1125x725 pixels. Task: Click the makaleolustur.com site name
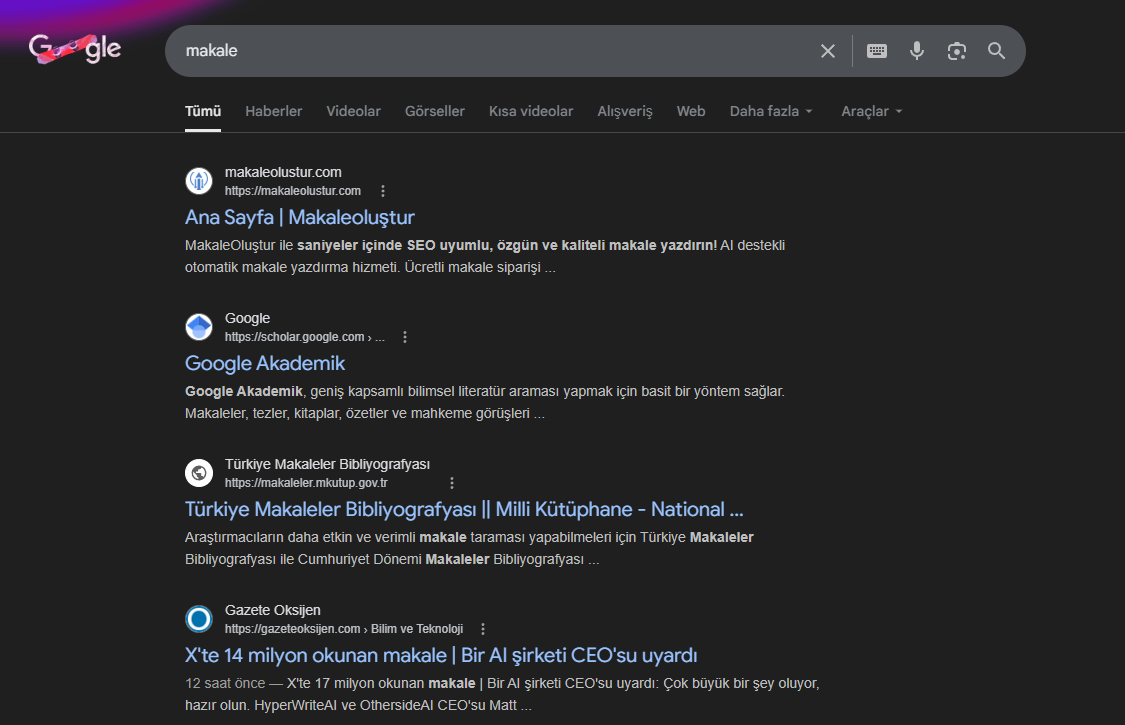[283, 172]
